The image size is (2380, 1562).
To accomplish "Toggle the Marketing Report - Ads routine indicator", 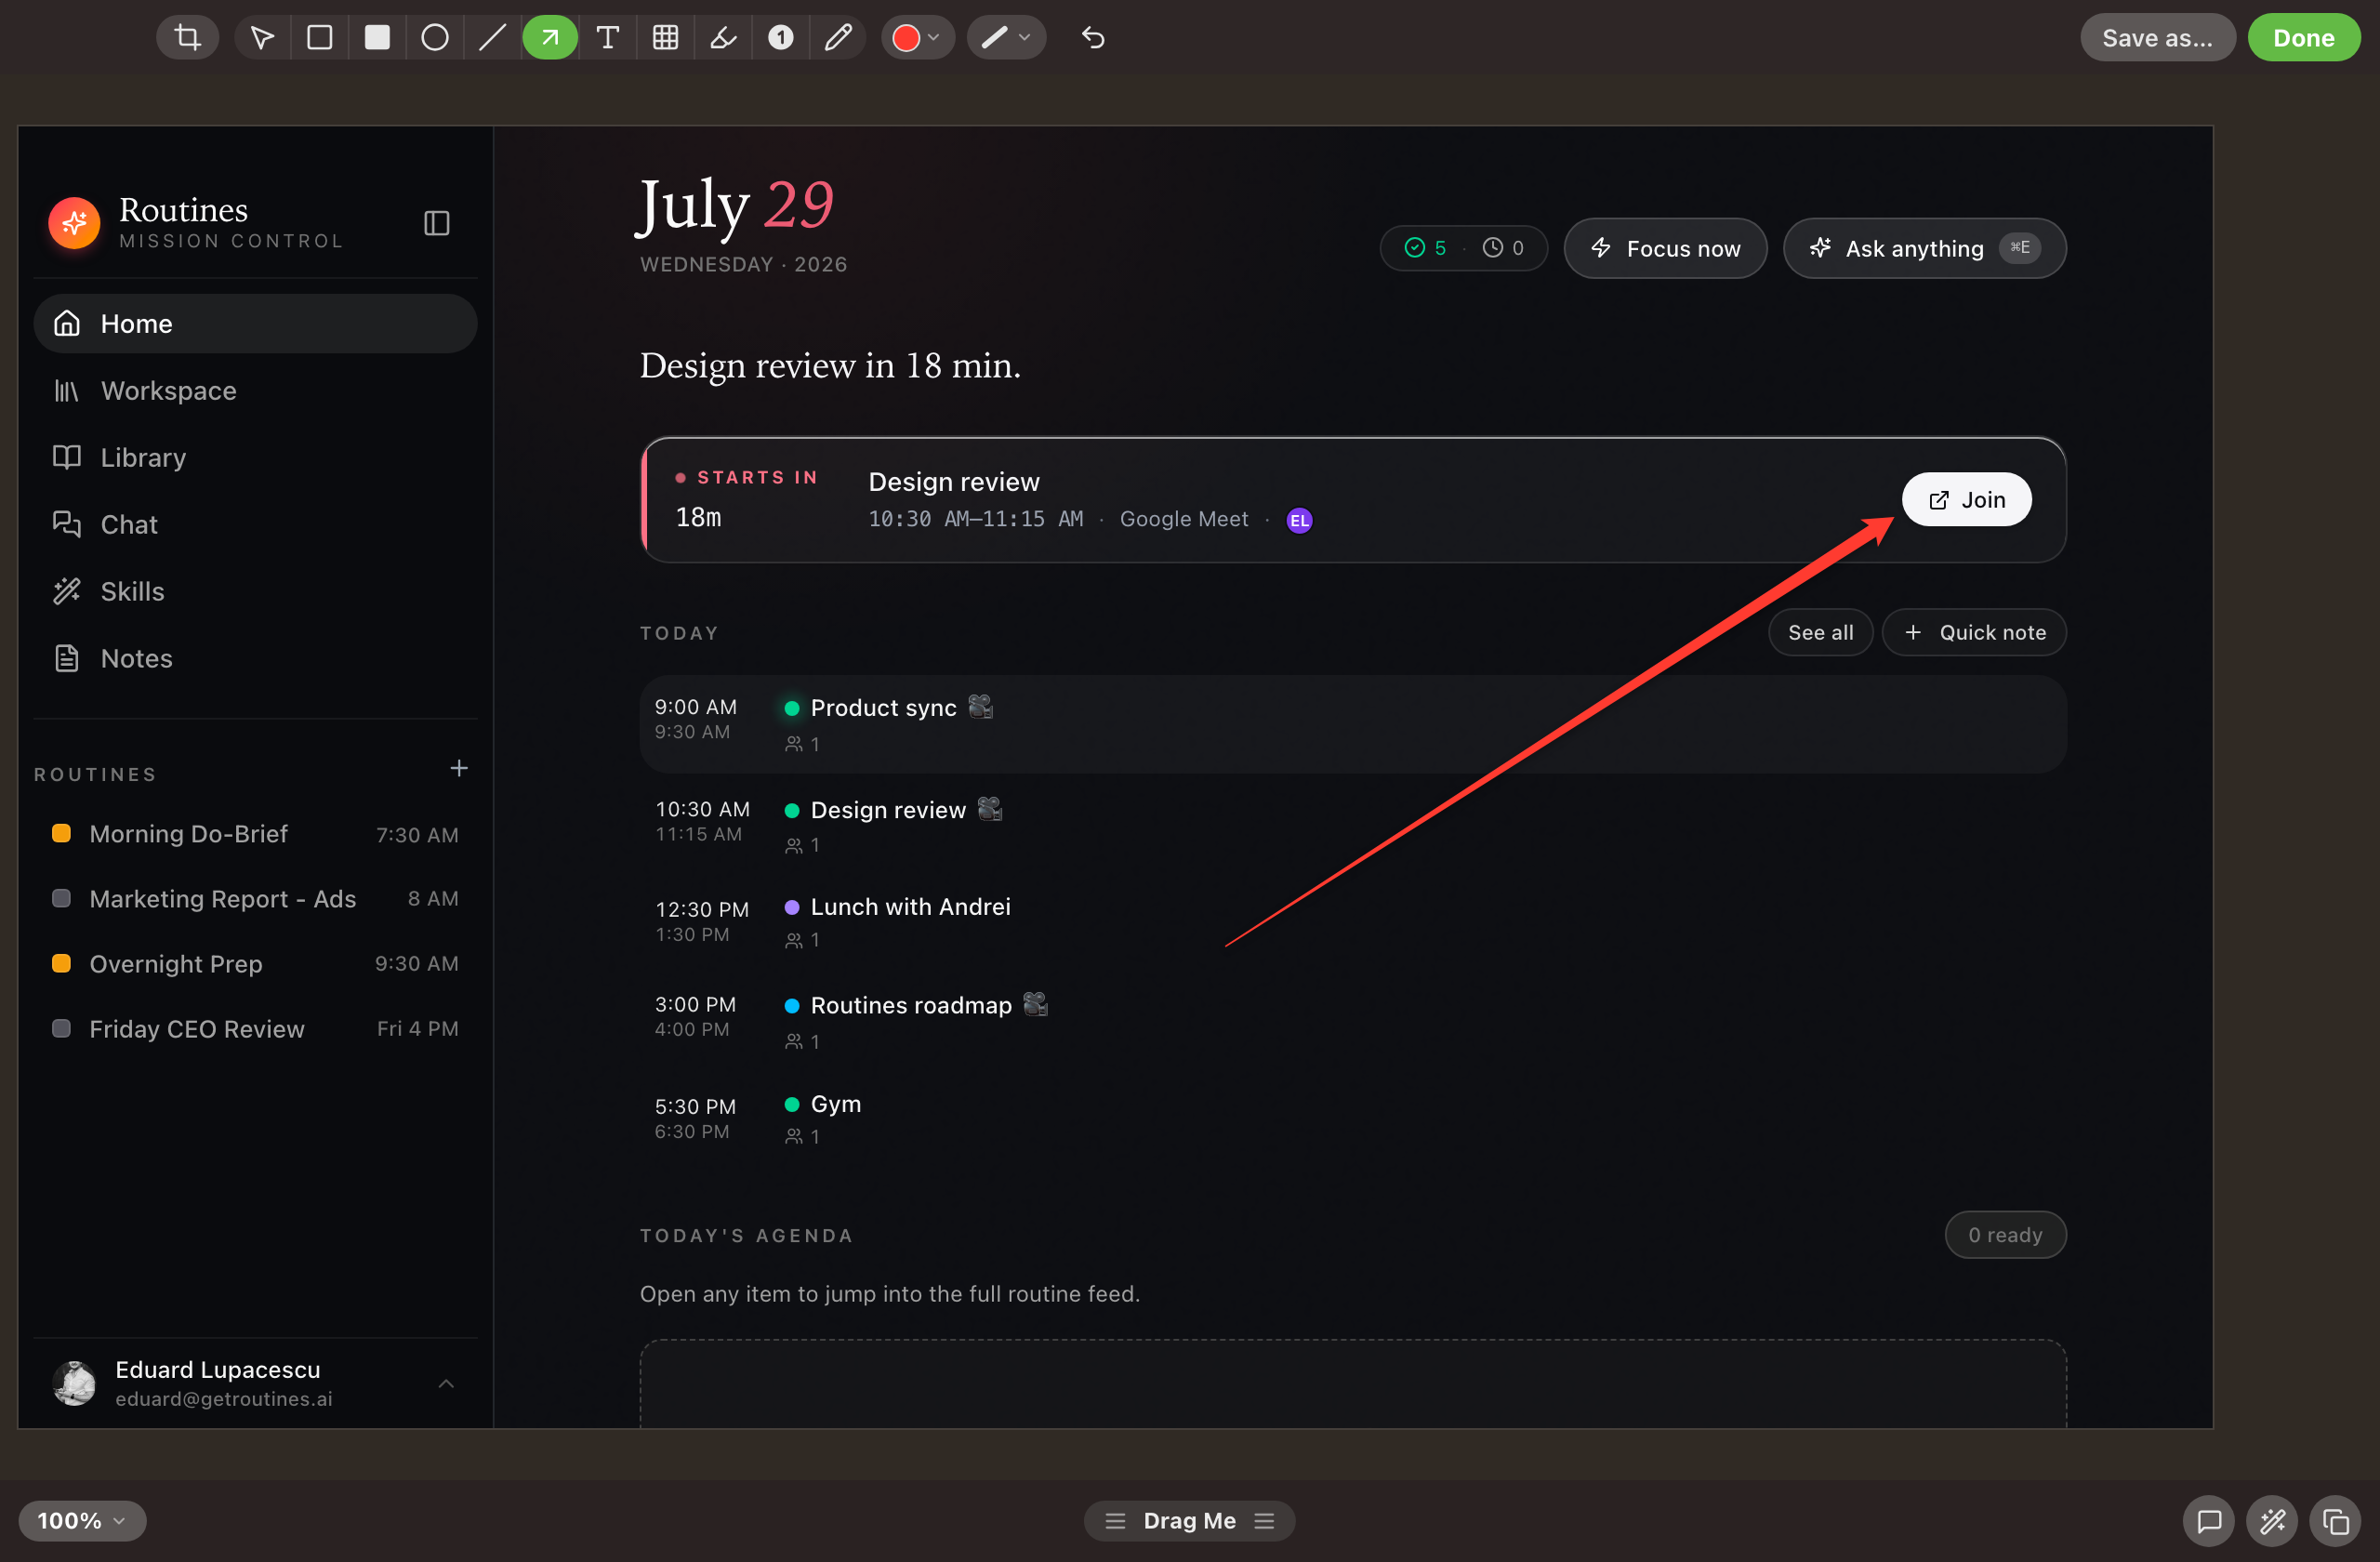I will point(61,899).
